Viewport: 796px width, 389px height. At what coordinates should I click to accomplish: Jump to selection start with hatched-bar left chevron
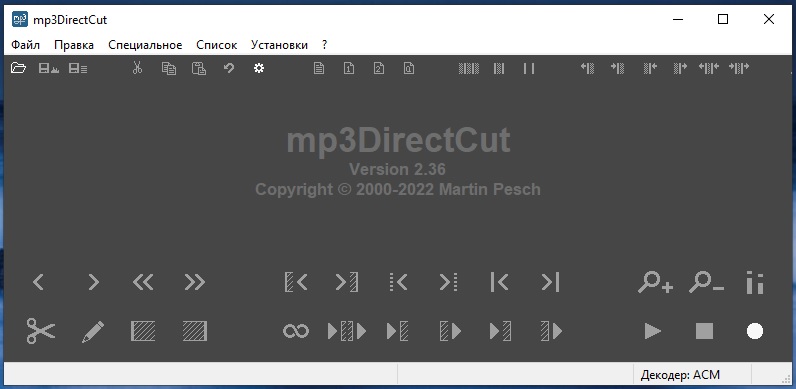coord(296,282)
